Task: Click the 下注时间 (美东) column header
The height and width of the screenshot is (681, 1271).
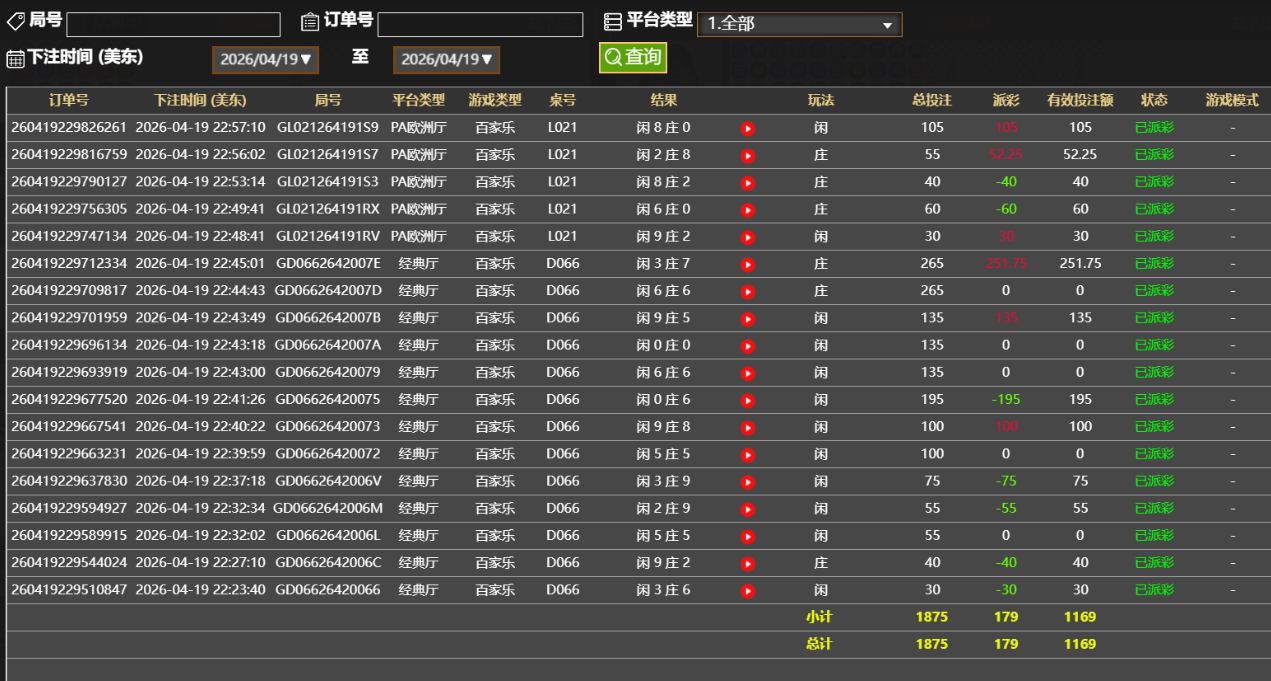Action: click(x=200, y=100)
